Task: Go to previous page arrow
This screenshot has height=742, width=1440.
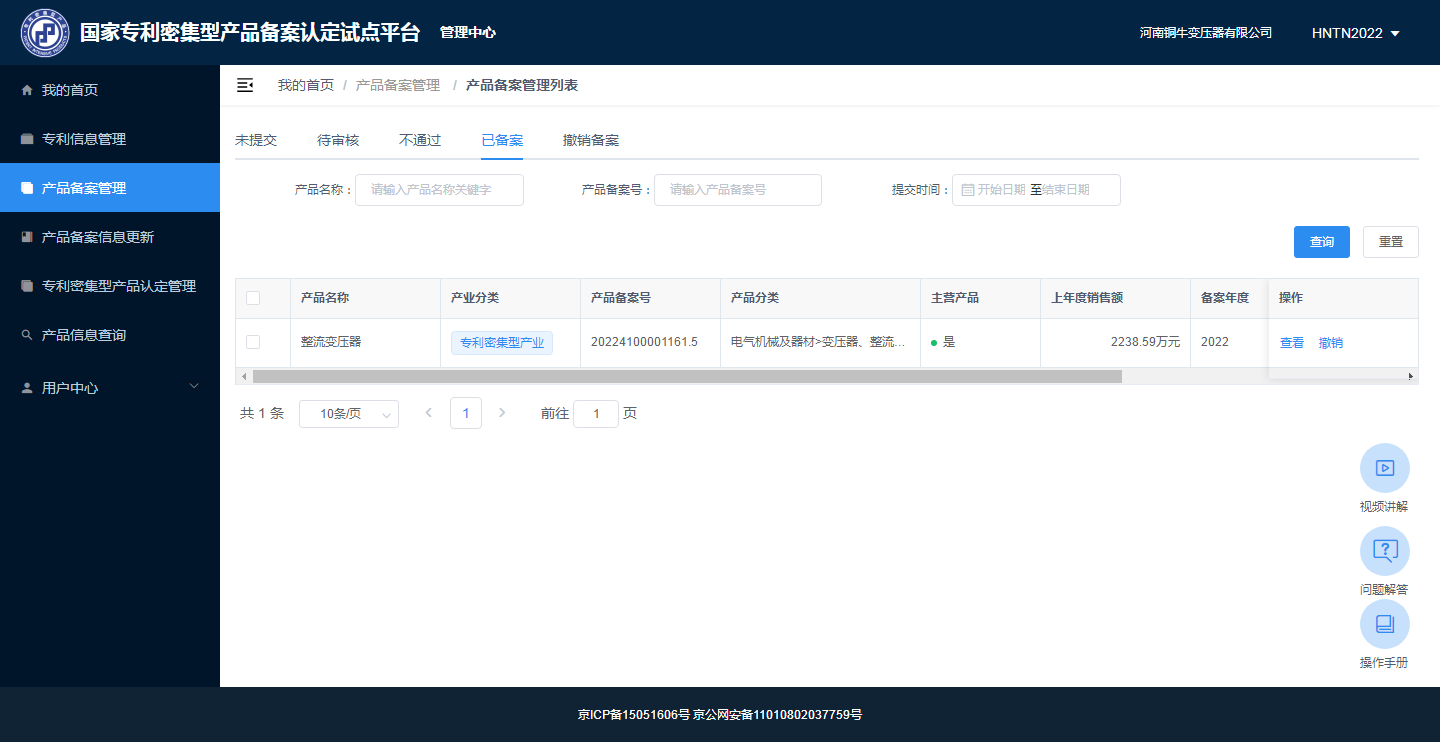Action: (x=429, y=413)
